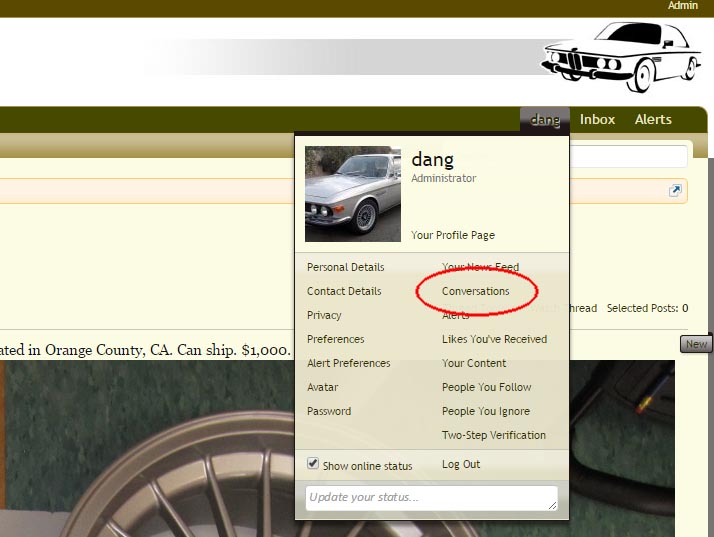The image size is (714, 537).
Task: Toggle Show online status checkbox
Action: click(x=313, y=464)
